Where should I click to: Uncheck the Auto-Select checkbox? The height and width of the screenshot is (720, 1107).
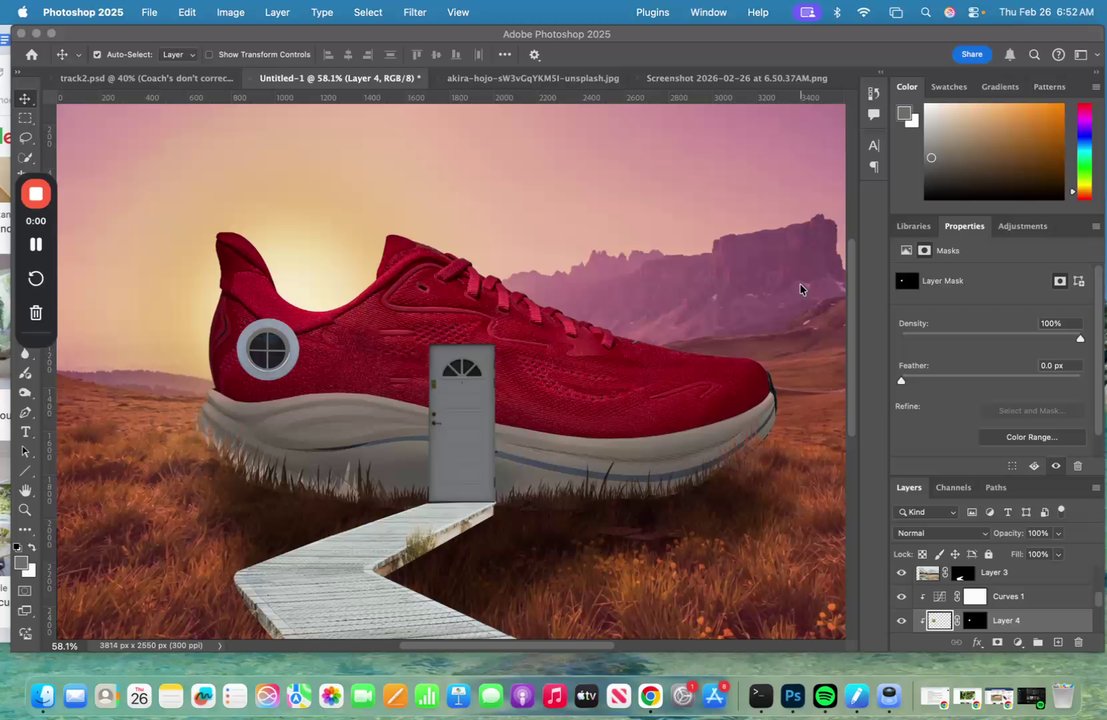[97, 55]
